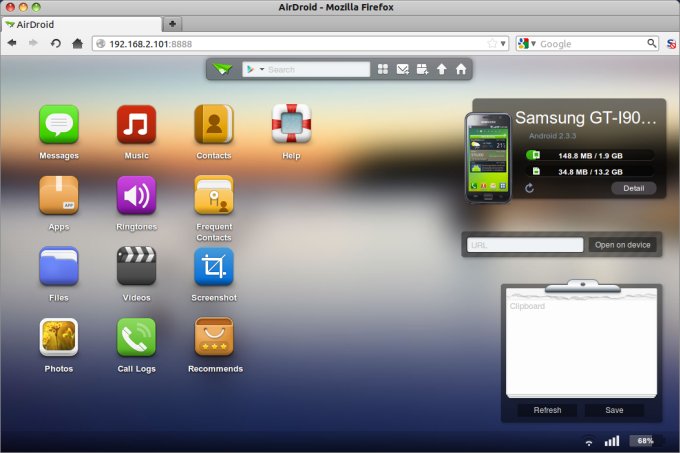This screenshot has width=680, height=453.
Task: Click the Firefox reload button
Action: click(56, 43)
